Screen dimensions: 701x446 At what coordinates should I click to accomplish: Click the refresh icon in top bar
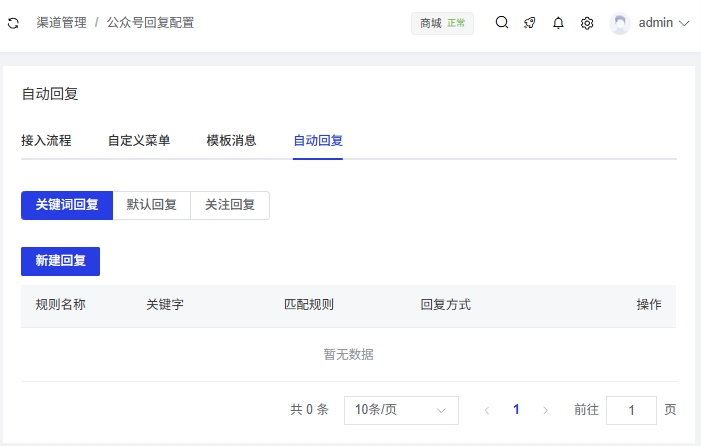click(x=13, y=23)
